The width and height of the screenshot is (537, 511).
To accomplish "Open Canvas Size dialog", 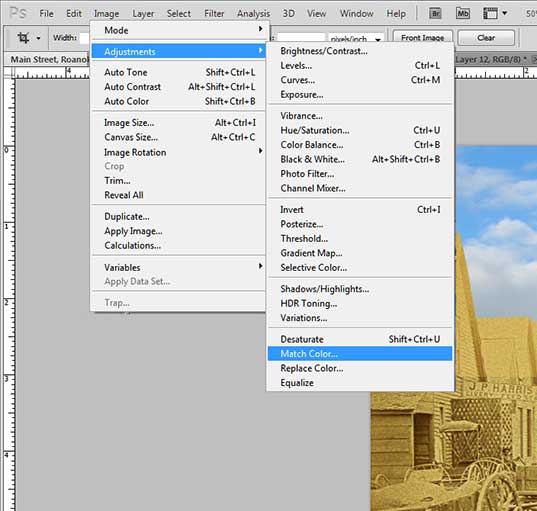I will (178, 137).
